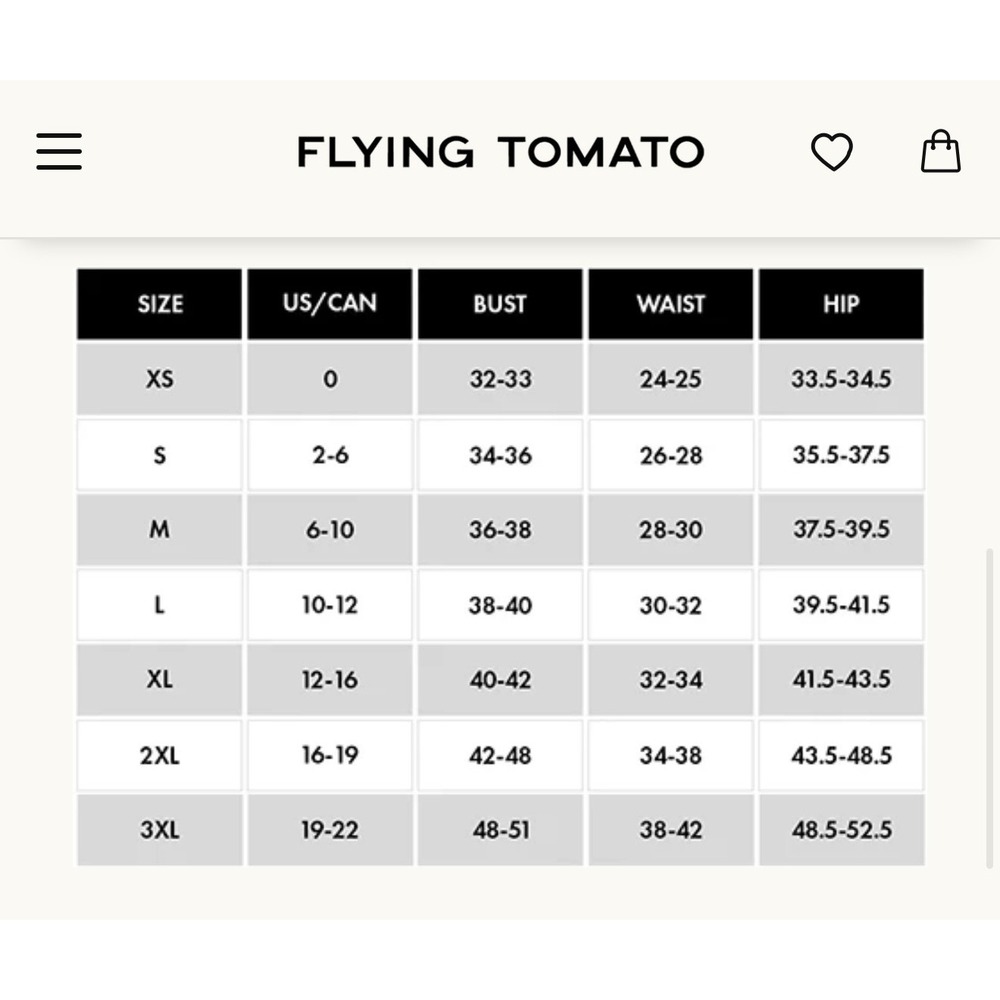The width and height of the screenshot is (1000, 1000).
Task: Select waist value 30-32
Action: point(670,605)
